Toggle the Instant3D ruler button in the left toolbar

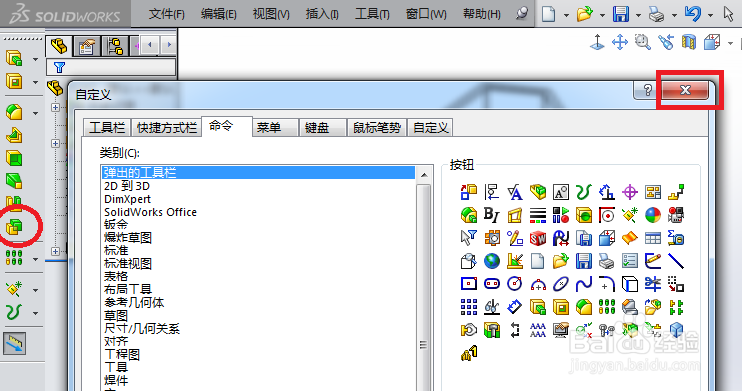coord(14,344)
